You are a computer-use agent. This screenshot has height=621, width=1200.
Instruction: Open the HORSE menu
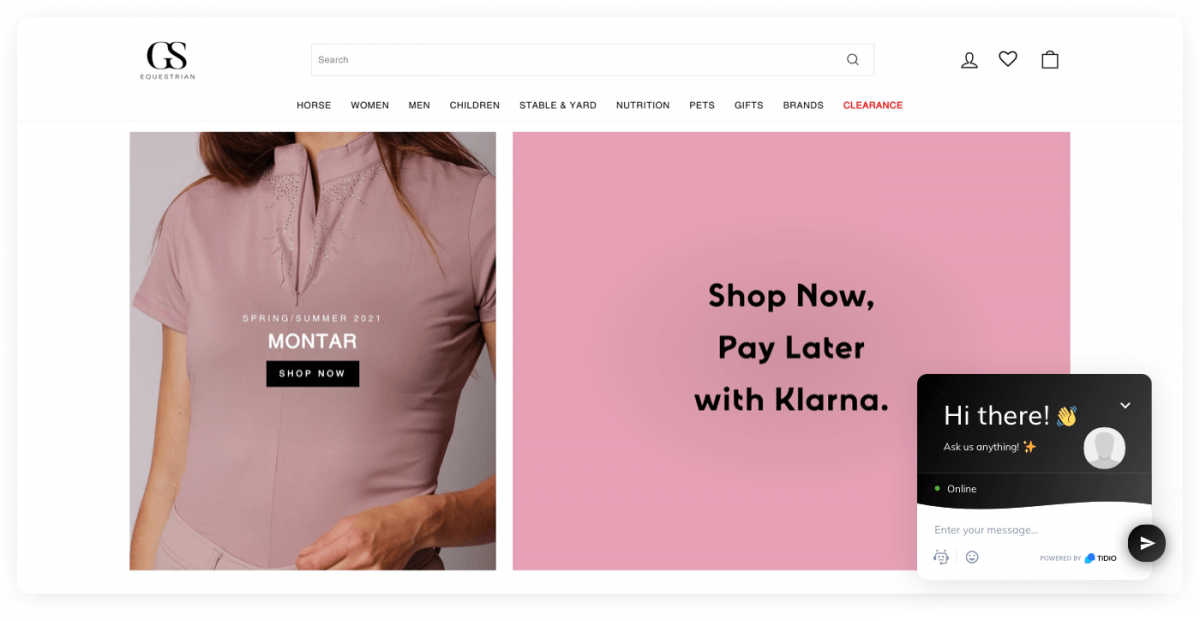click(x=314, y=105)
